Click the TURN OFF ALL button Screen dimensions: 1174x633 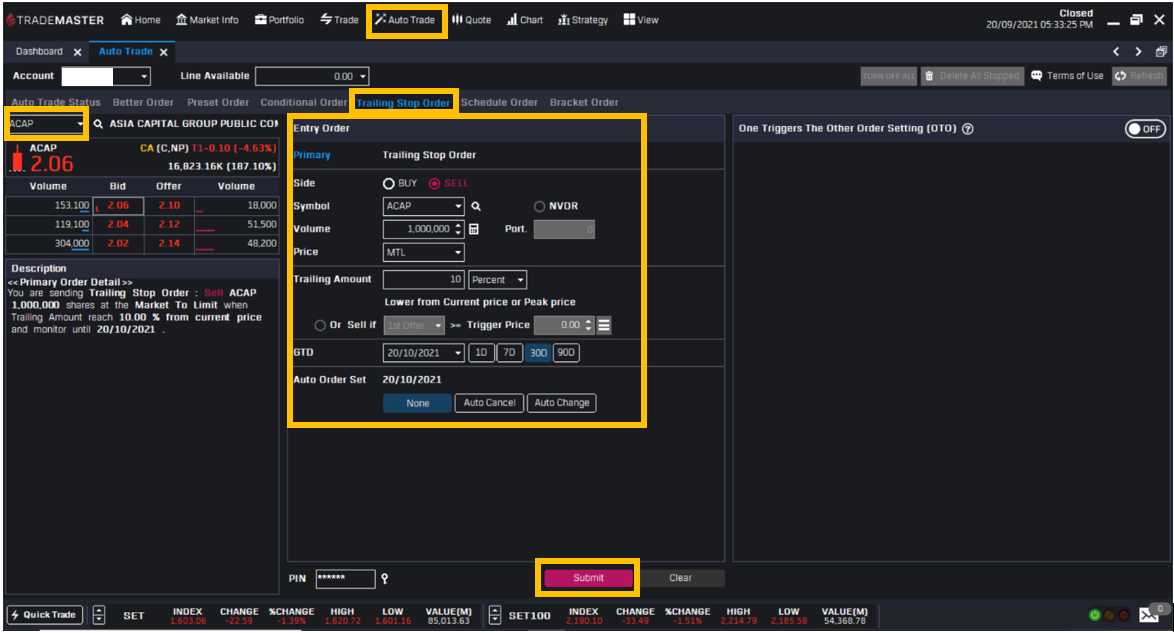tap(889, 76)
